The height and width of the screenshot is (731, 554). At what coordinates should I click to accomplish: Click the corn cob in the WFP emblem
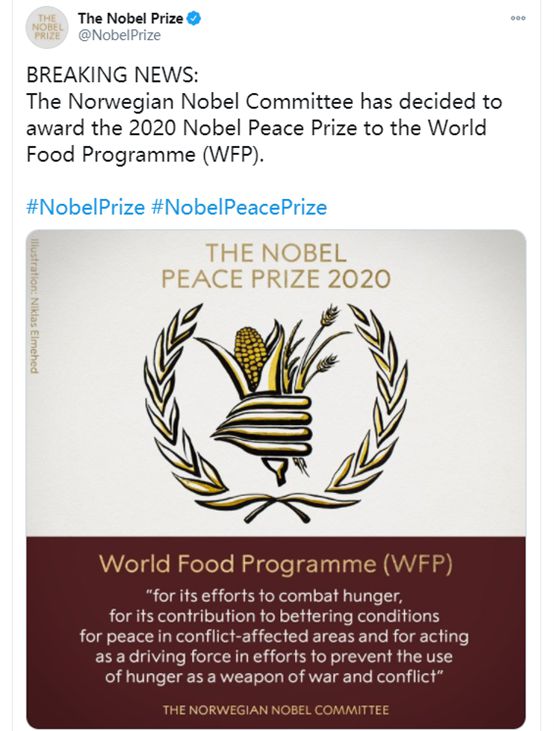[x=250, y=356]
